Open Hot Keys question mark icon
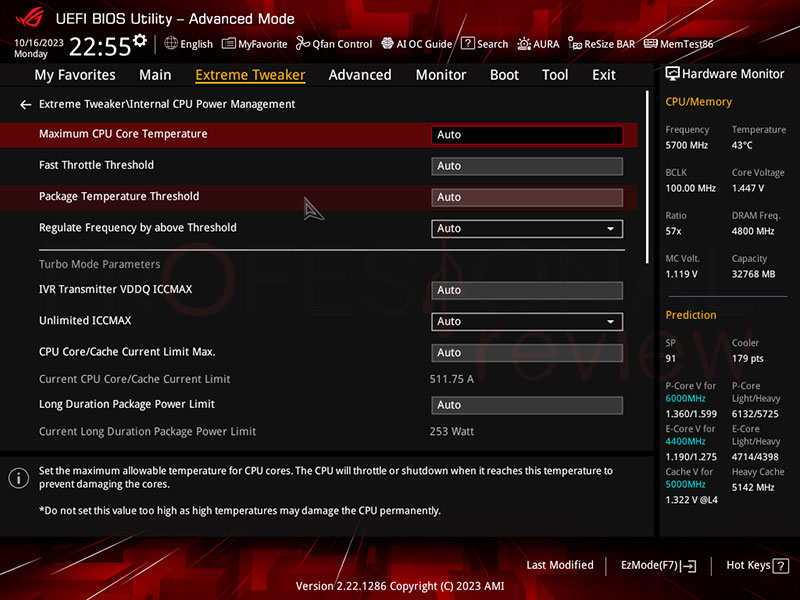This screenshot has width=800, height=600. [781, 565]
